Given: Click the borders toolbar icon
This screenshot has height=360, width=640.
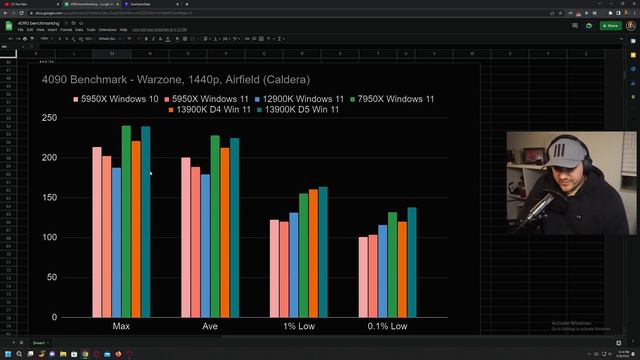Looking at the screenshot, I should 185,39.
